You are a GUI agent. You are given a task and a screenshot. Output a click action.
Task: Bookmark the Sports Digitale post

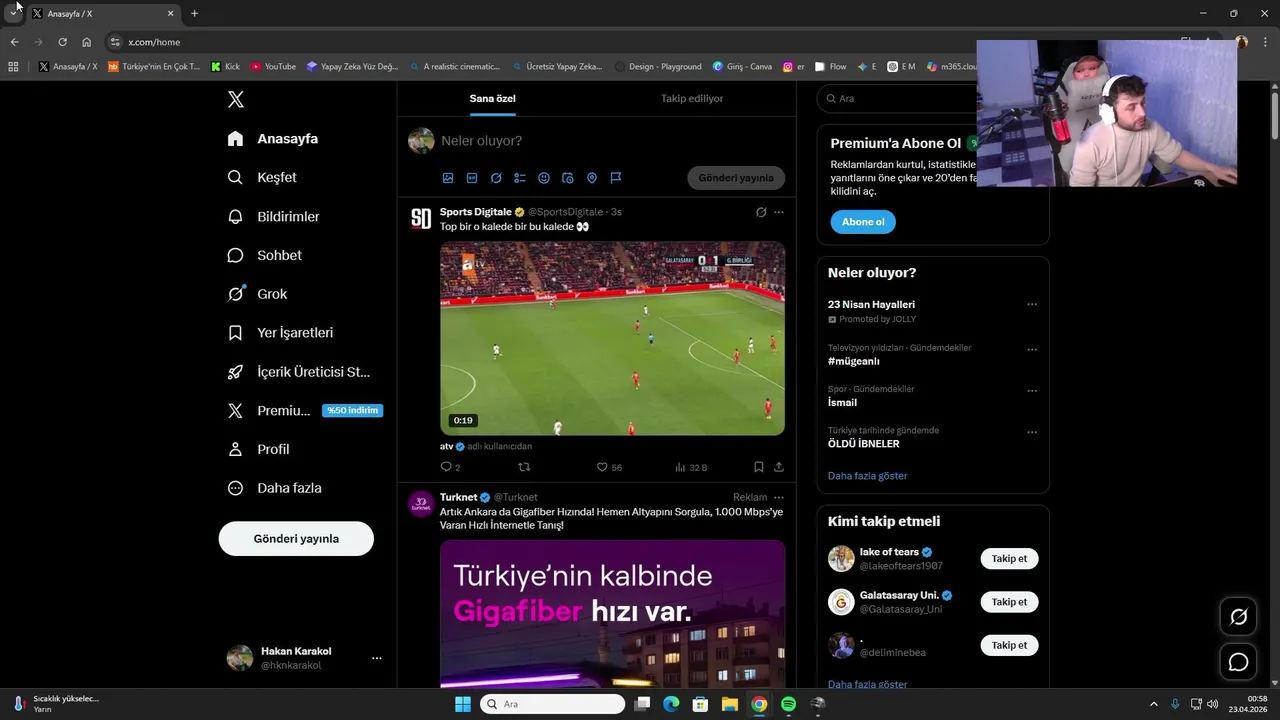759,467
